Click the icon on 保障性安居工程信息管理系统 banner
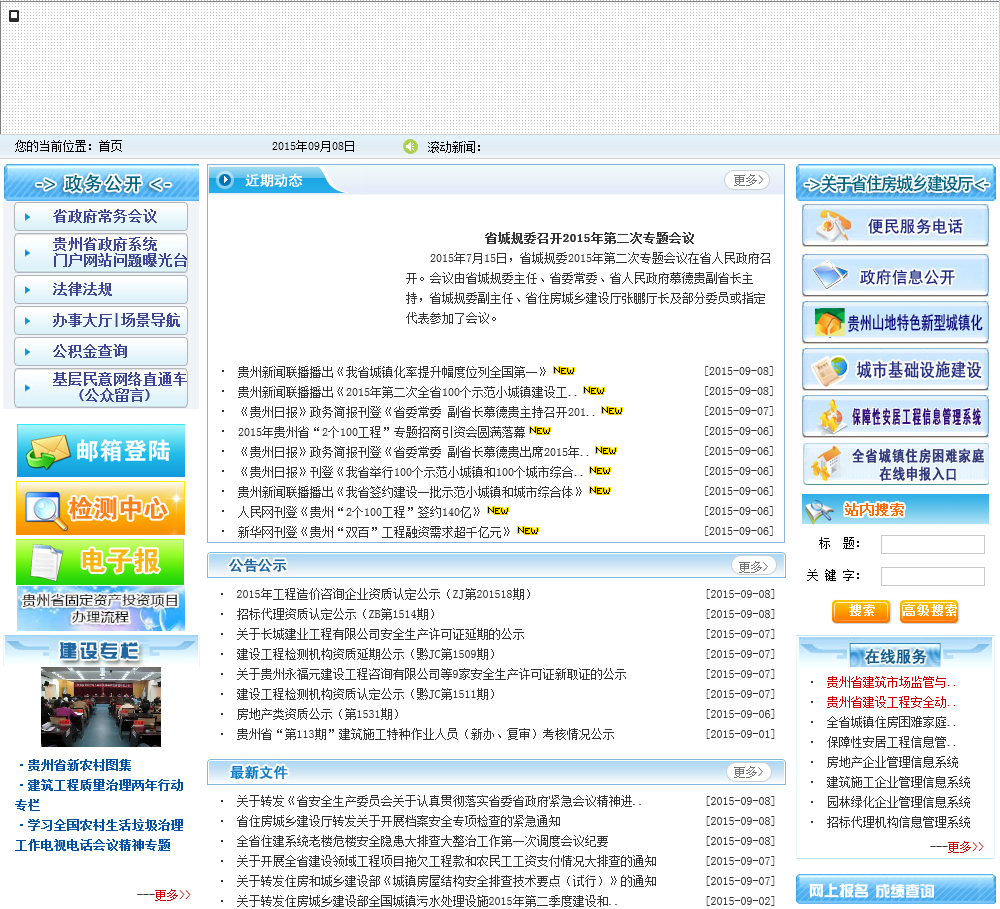 [830, 416]
